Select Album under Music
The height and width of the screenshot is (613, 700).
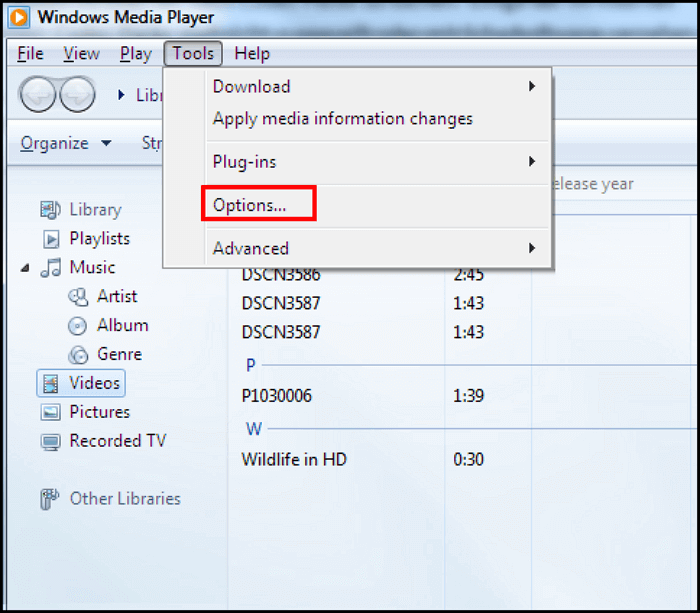pyautogui.click(x=123, y=325)
